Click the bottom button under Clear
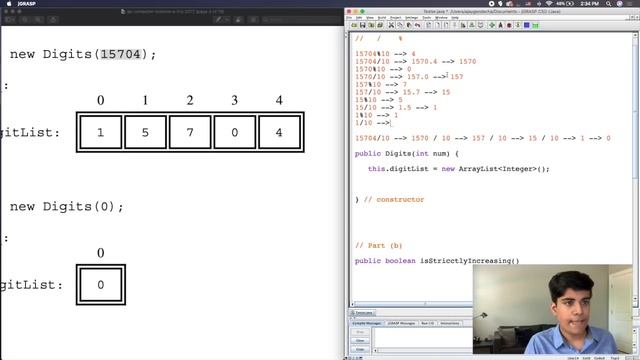This screenshot has width=640, height=360. click(360, 349)
